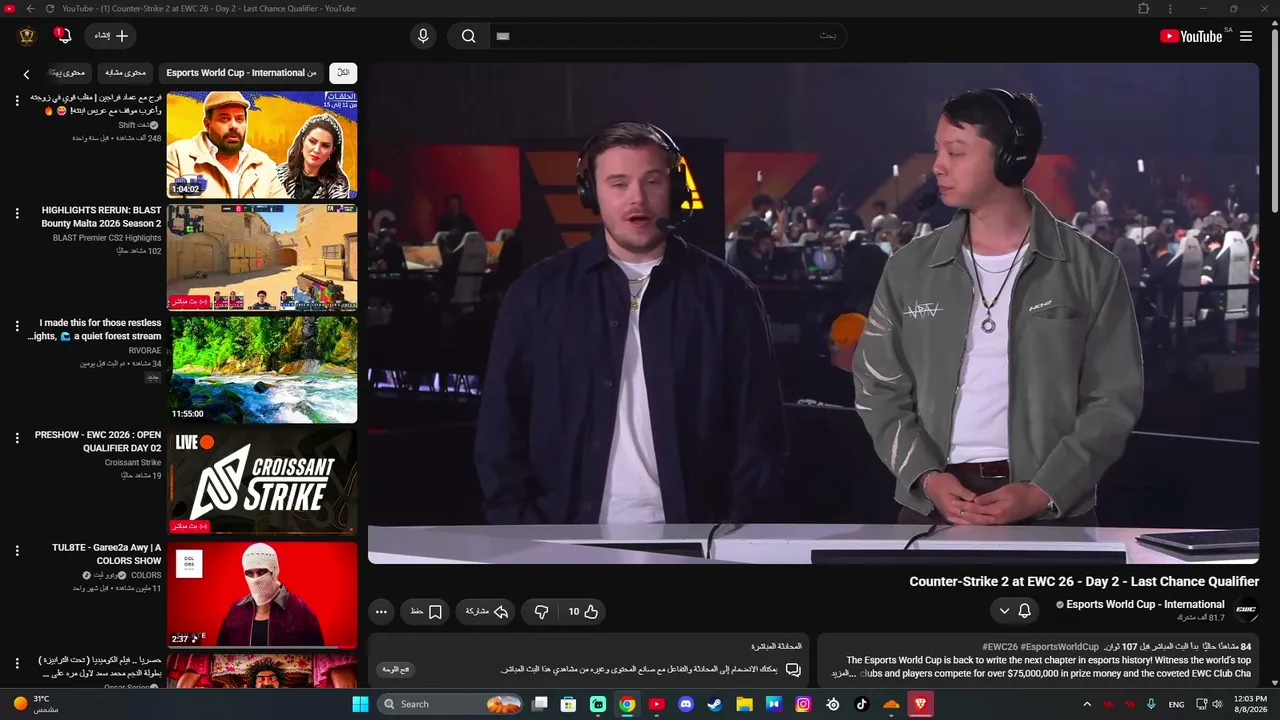Open the live chat panel button
Image resolution: width=1280 pixels, height=720 pixels.
click(x=397, y=670)
